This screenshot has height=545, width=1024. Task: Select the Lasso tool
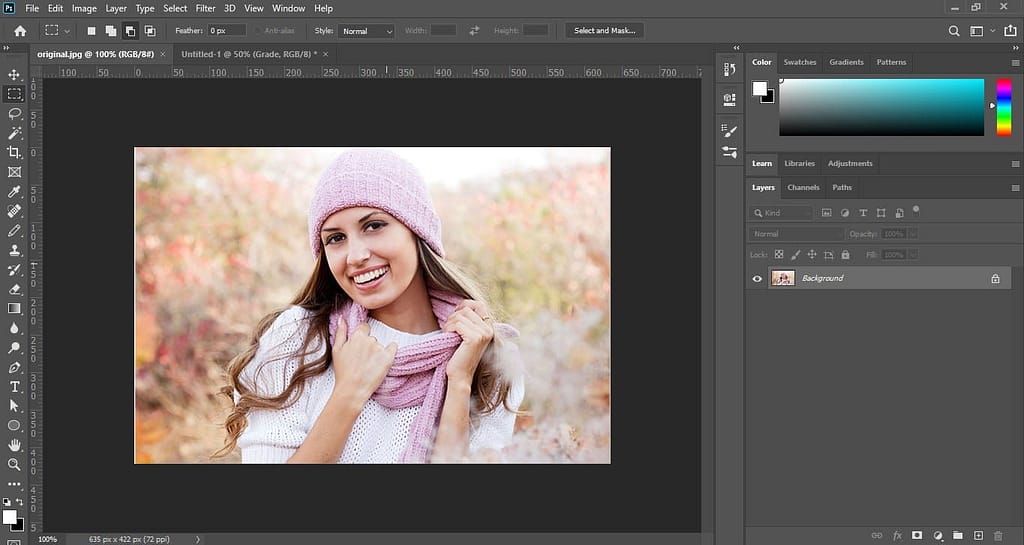click(x=14, y=114)
